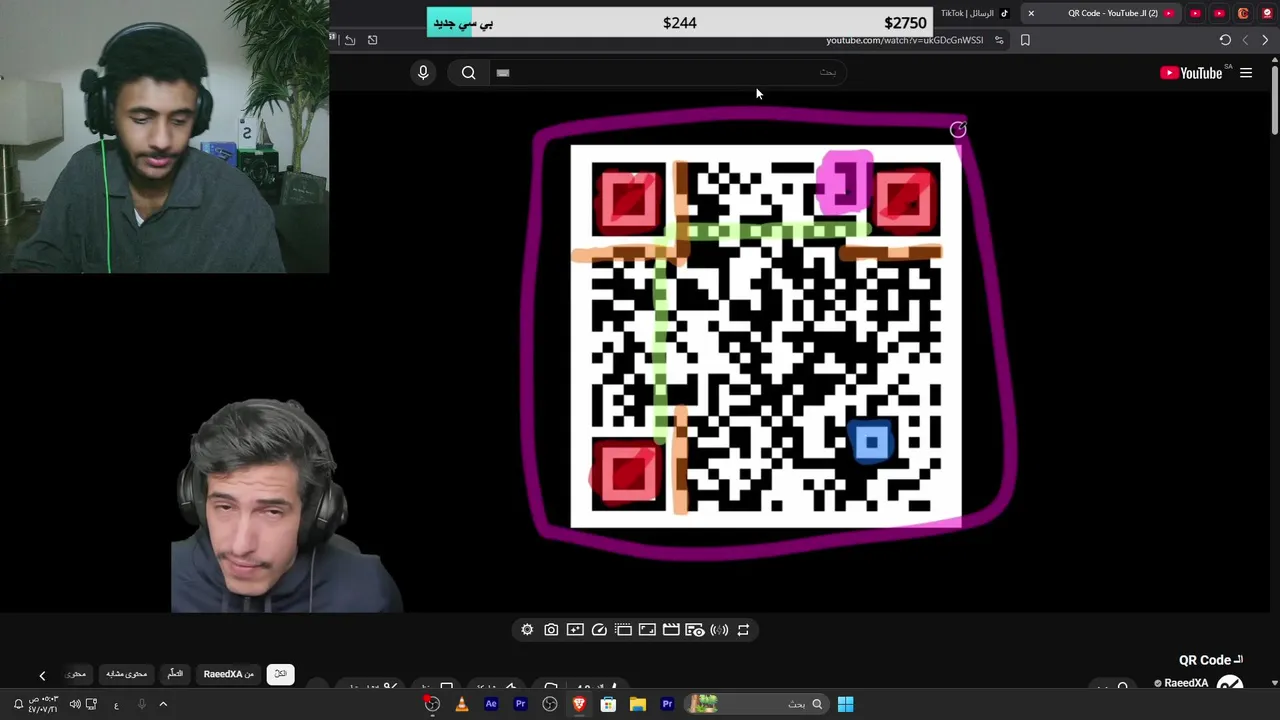Image resolution: width=1280 pixels, height=720 pixels.
Task: Open the video player settings gear
Action: (527, 630)
